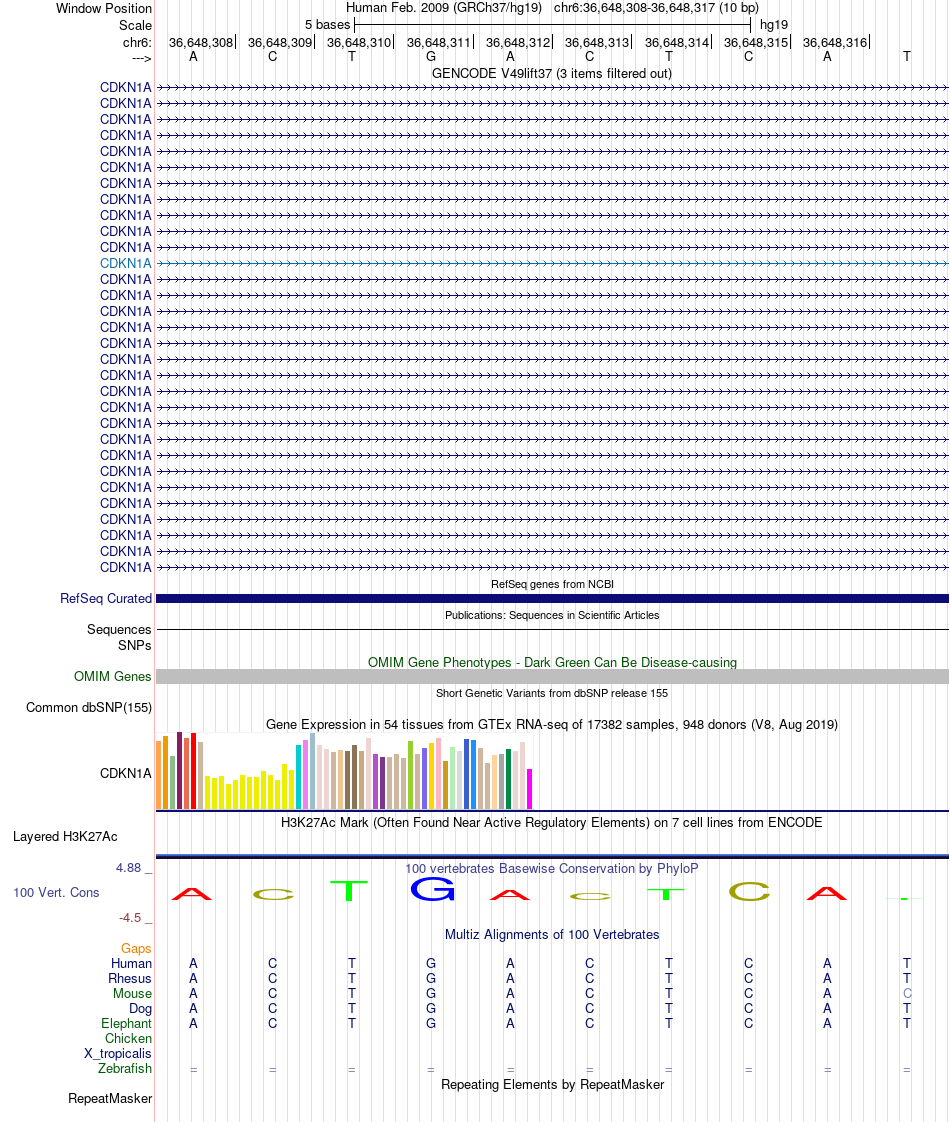Open 'OMIM Gene Phenotypes' green track title

(x=552, y=662)
